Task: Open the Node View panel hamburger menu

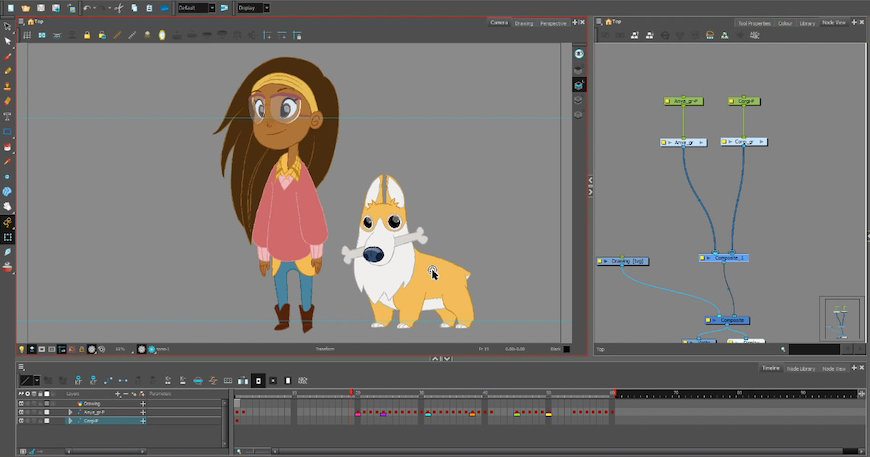Action: (599, 22)
